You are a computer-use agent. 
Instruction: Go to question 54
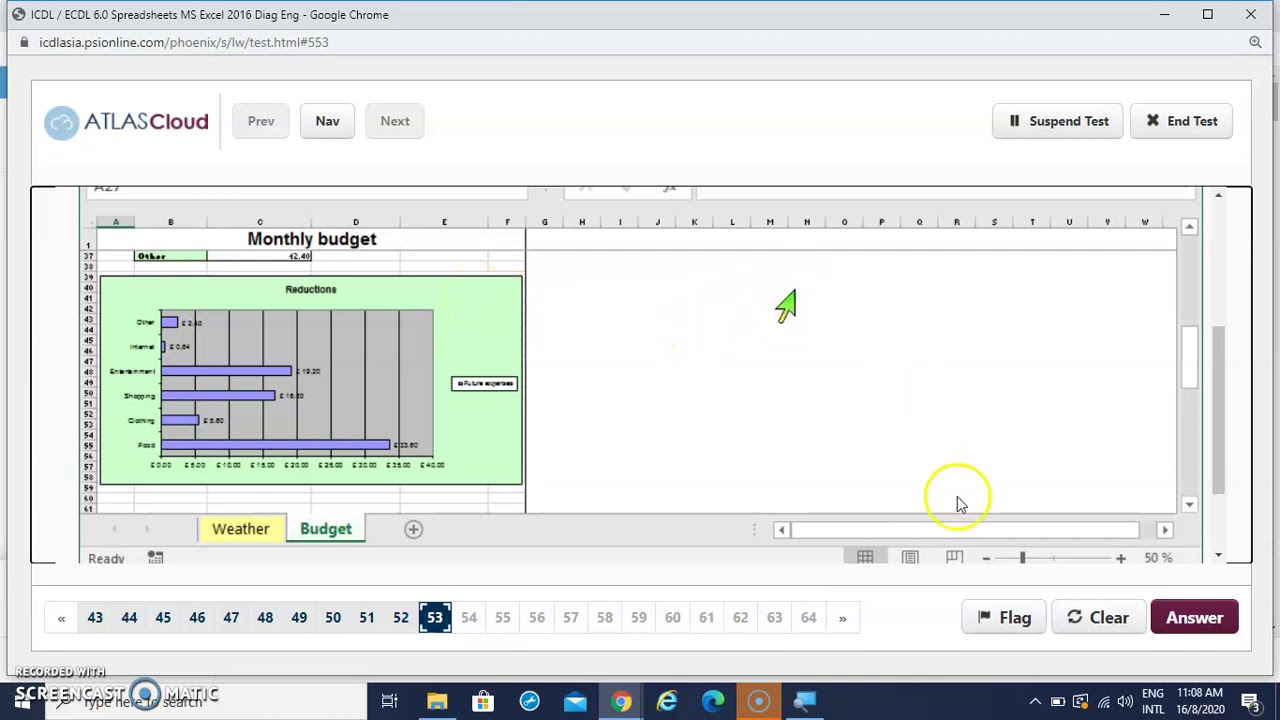pos(469,617)
